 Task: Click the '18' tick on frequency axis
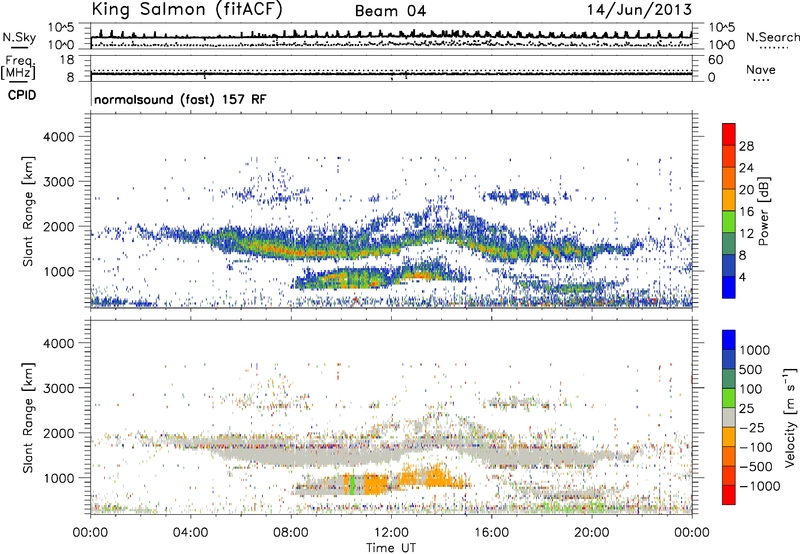(x=67, y=60)
